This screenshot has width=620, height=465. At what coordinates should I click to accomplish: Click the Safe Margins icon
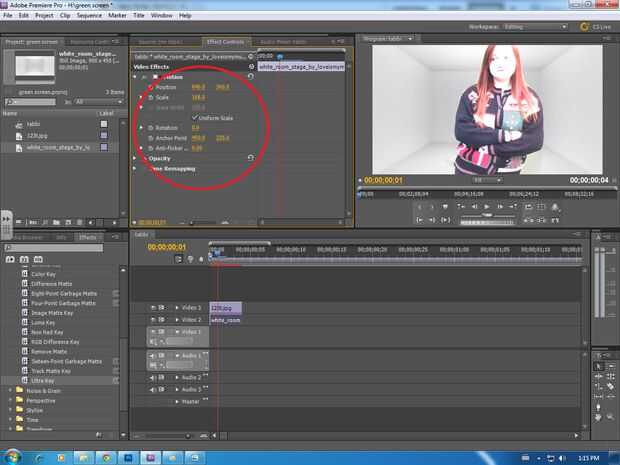coord(541,206)
